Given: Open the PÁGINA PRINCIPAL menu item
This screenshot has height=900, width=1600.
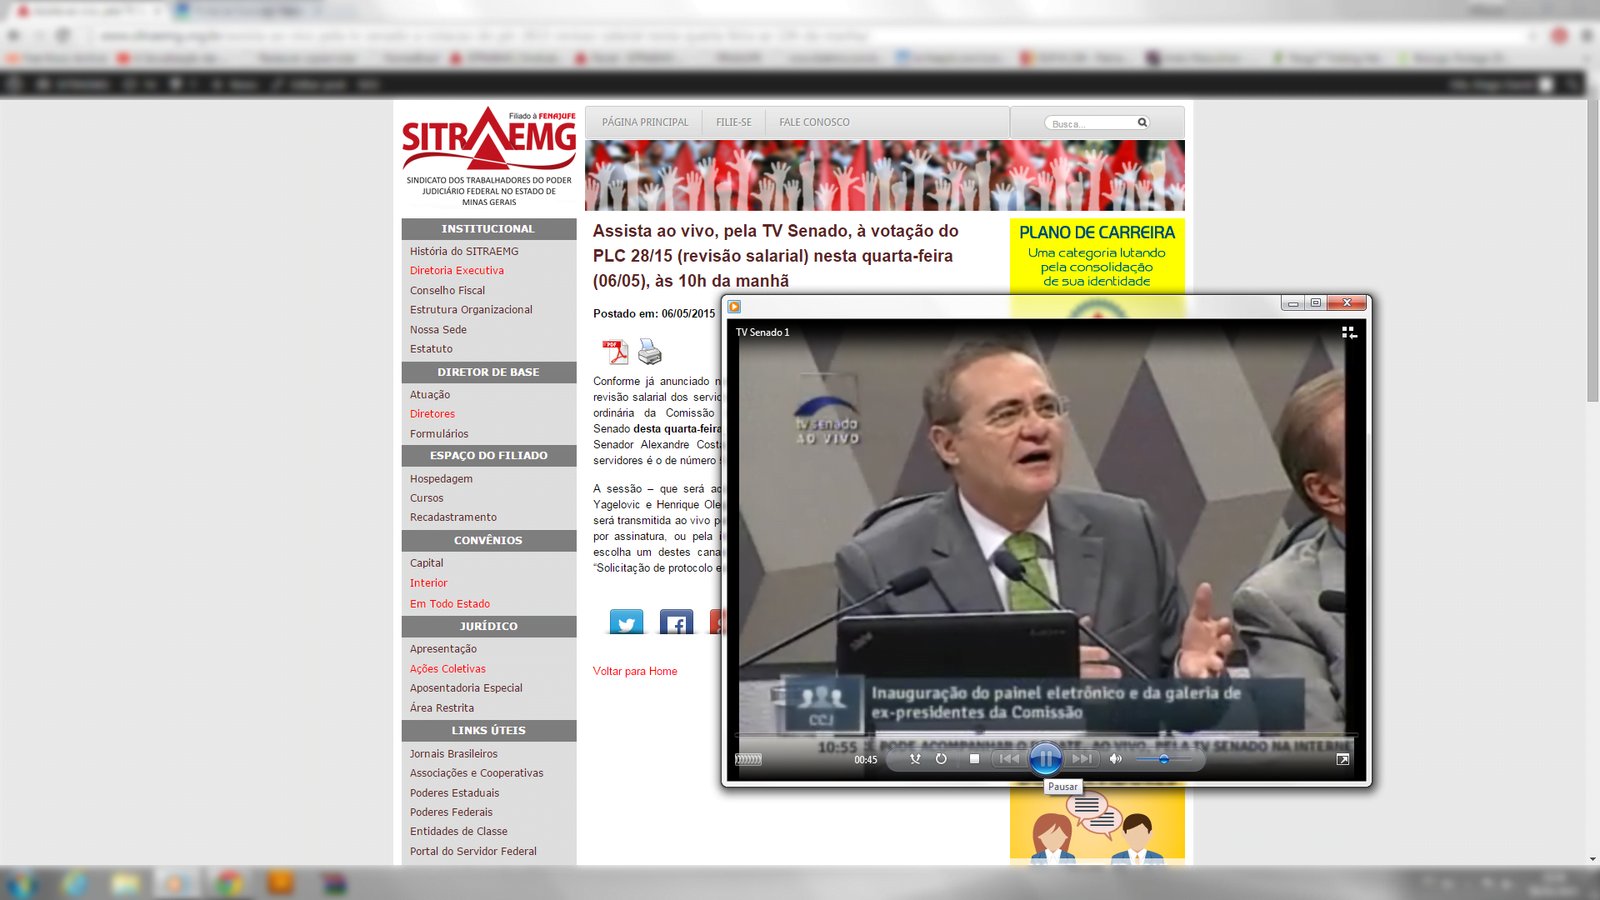Looking at the screenshot, I should click(x=645, y=122).
